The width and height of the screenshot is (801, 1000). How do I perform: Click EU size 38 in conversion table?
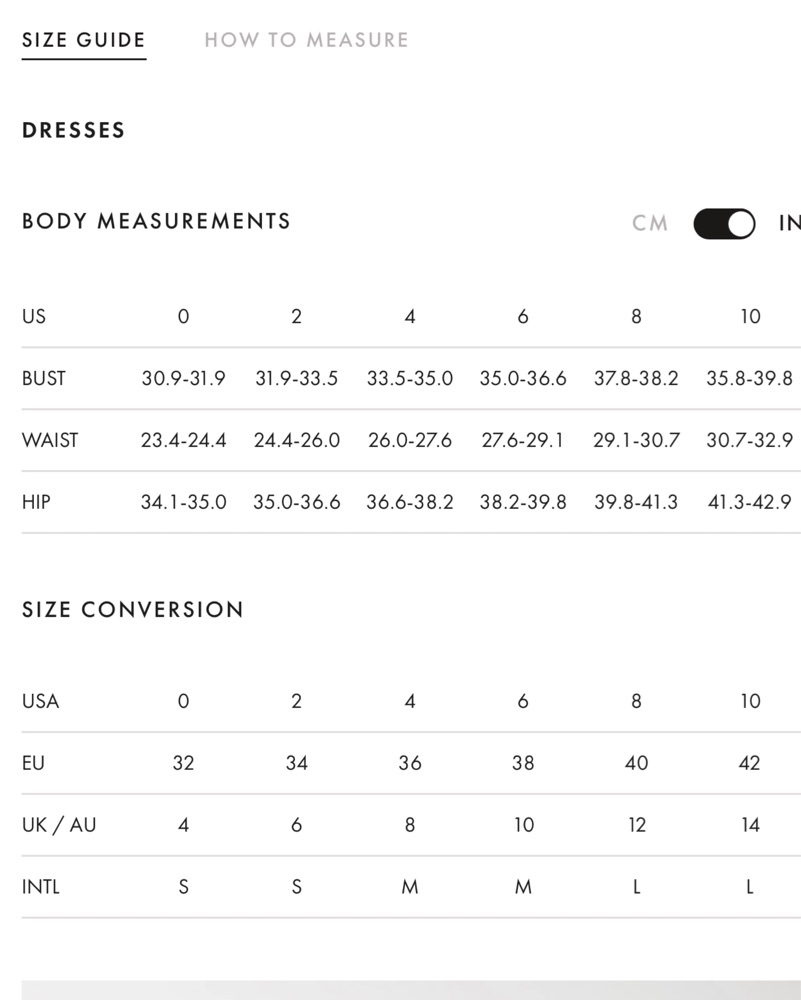pyautogui.click(x=523, y=763)
